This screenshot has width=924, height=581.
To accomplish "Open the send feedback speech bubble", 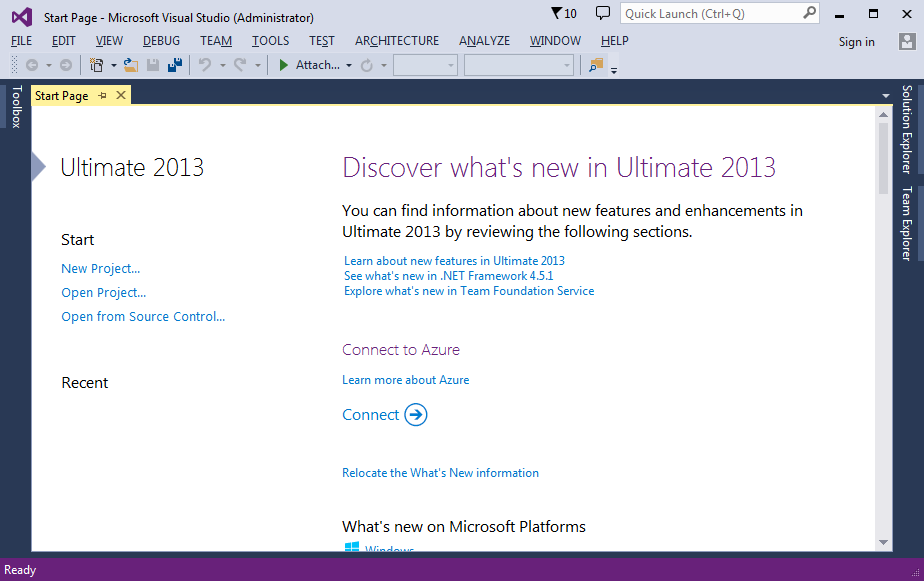I will point(603,13).
